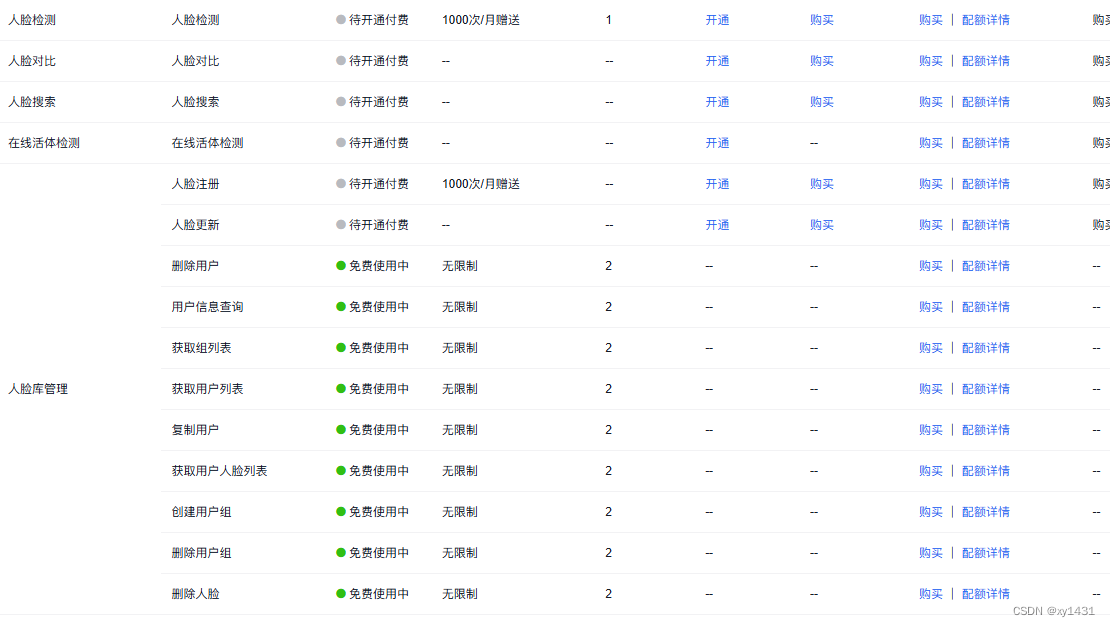Select the 人脸检测 entry in the left column
Screen dimensions: 1110x627
pyautogui.click(x=36, y=19)
